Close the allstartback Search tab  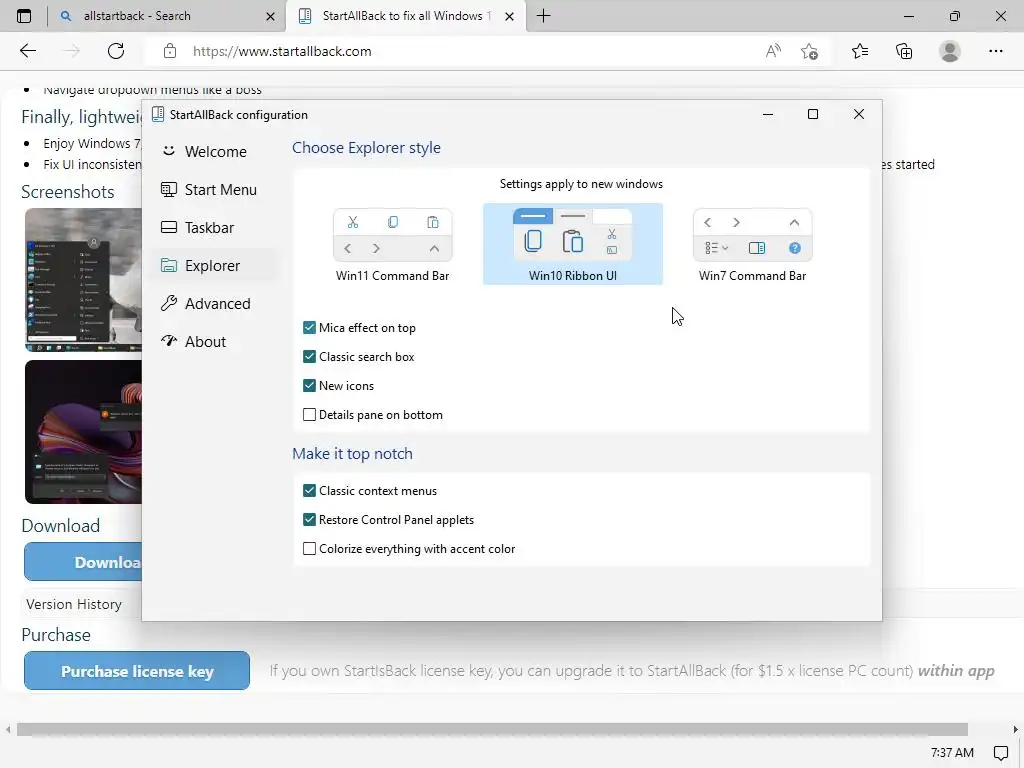click(x=270, y=16)
